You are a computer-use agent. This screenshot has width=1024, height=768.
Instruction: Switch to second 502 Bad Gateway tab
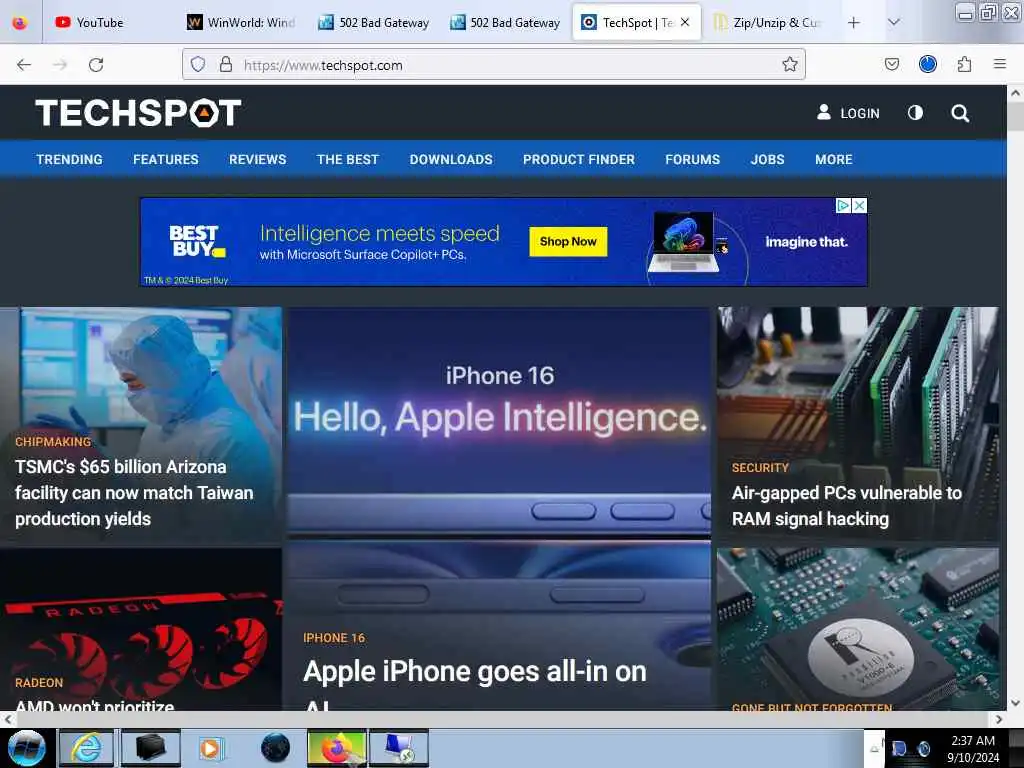pos(505,23)
